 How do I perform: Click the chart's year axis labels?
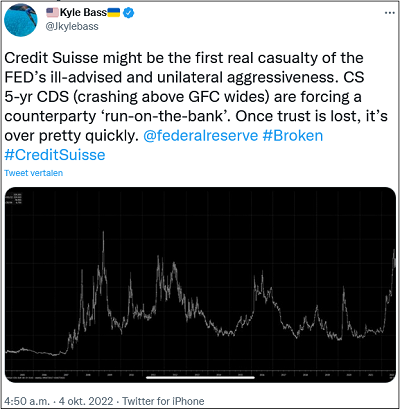tap(200, 375)
